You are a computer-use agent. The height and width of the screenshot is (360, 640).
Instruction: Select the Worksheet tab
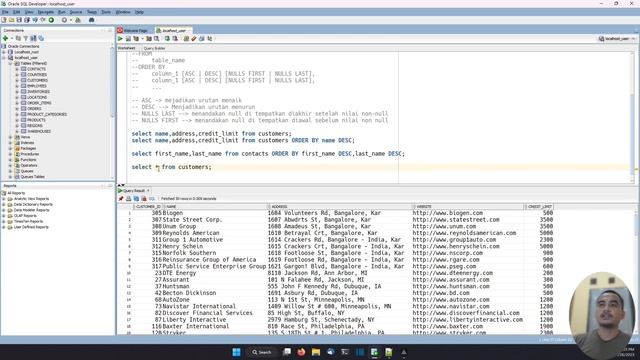coord(127,48)
